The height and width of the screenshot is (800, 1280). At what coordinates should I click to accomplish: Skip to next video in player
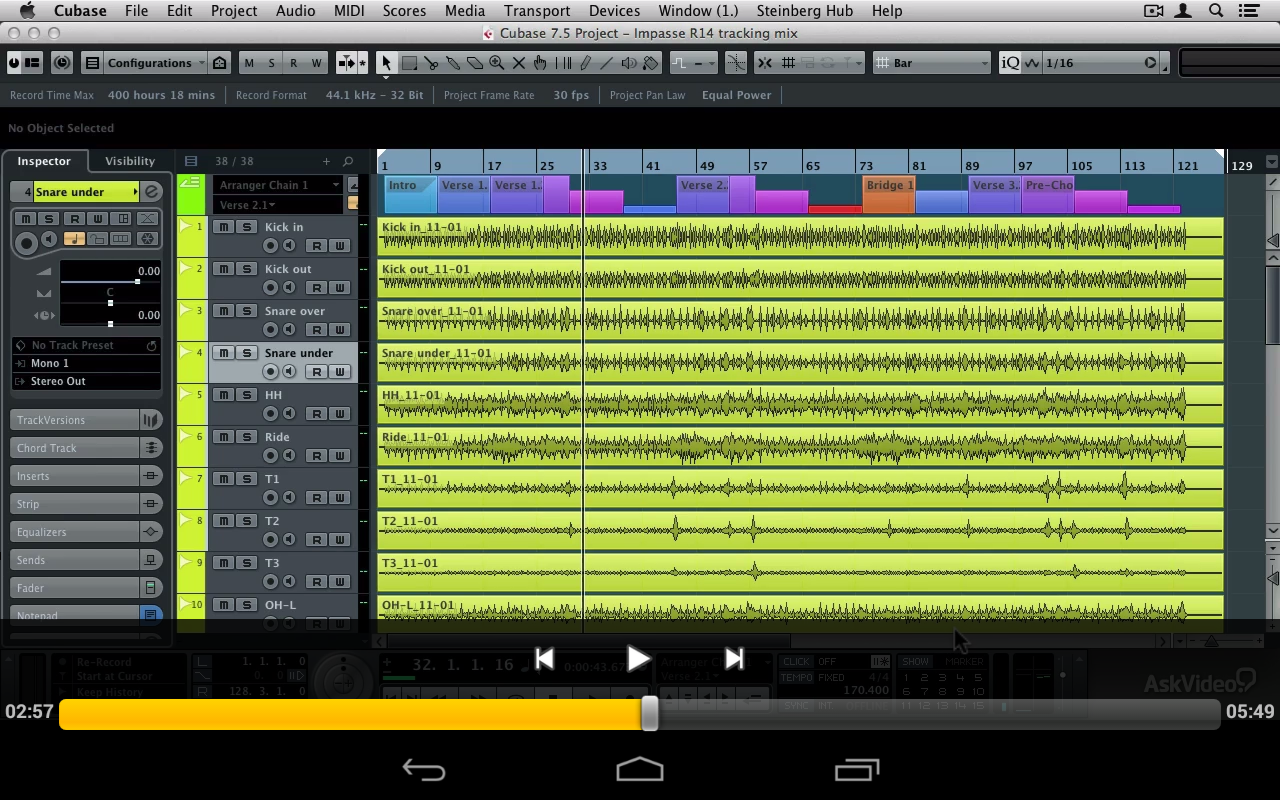point(734,659)
